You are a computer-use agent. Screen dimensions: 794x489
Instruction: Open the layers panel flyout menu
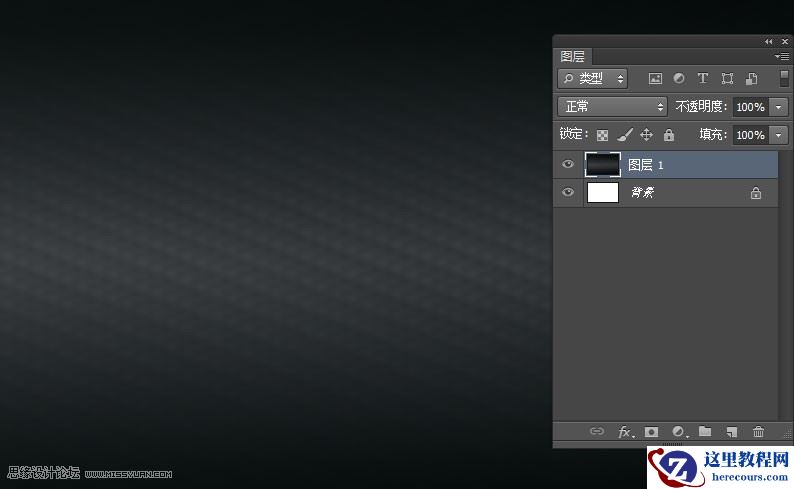(782, 56)
